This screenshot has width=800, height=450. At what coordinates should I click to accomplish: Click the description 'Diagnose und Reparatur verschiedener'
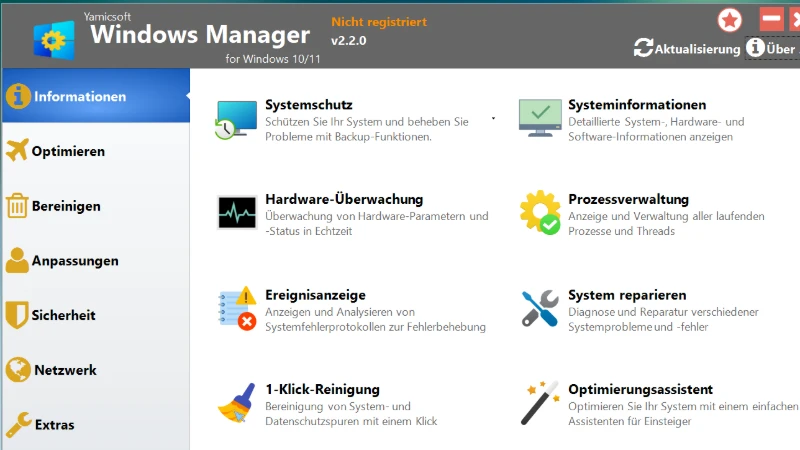663,312
